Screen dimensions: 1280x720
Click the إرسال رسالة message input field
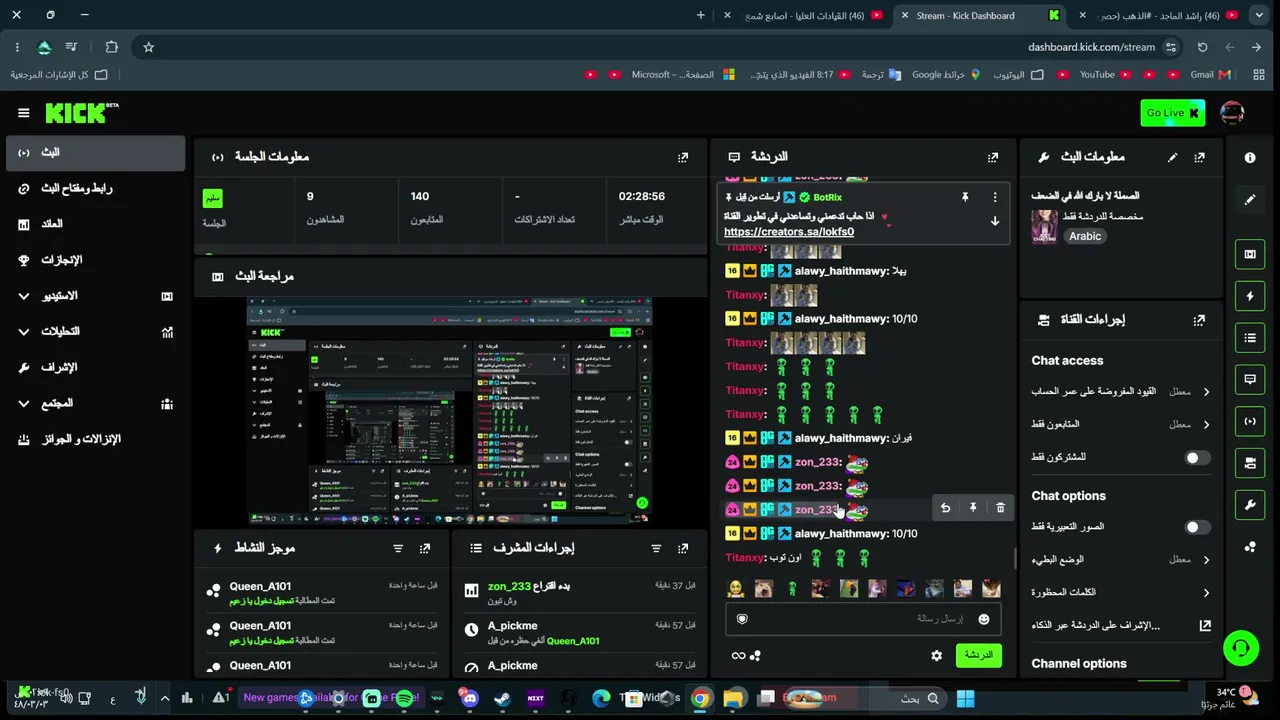[x=864, y=619]
